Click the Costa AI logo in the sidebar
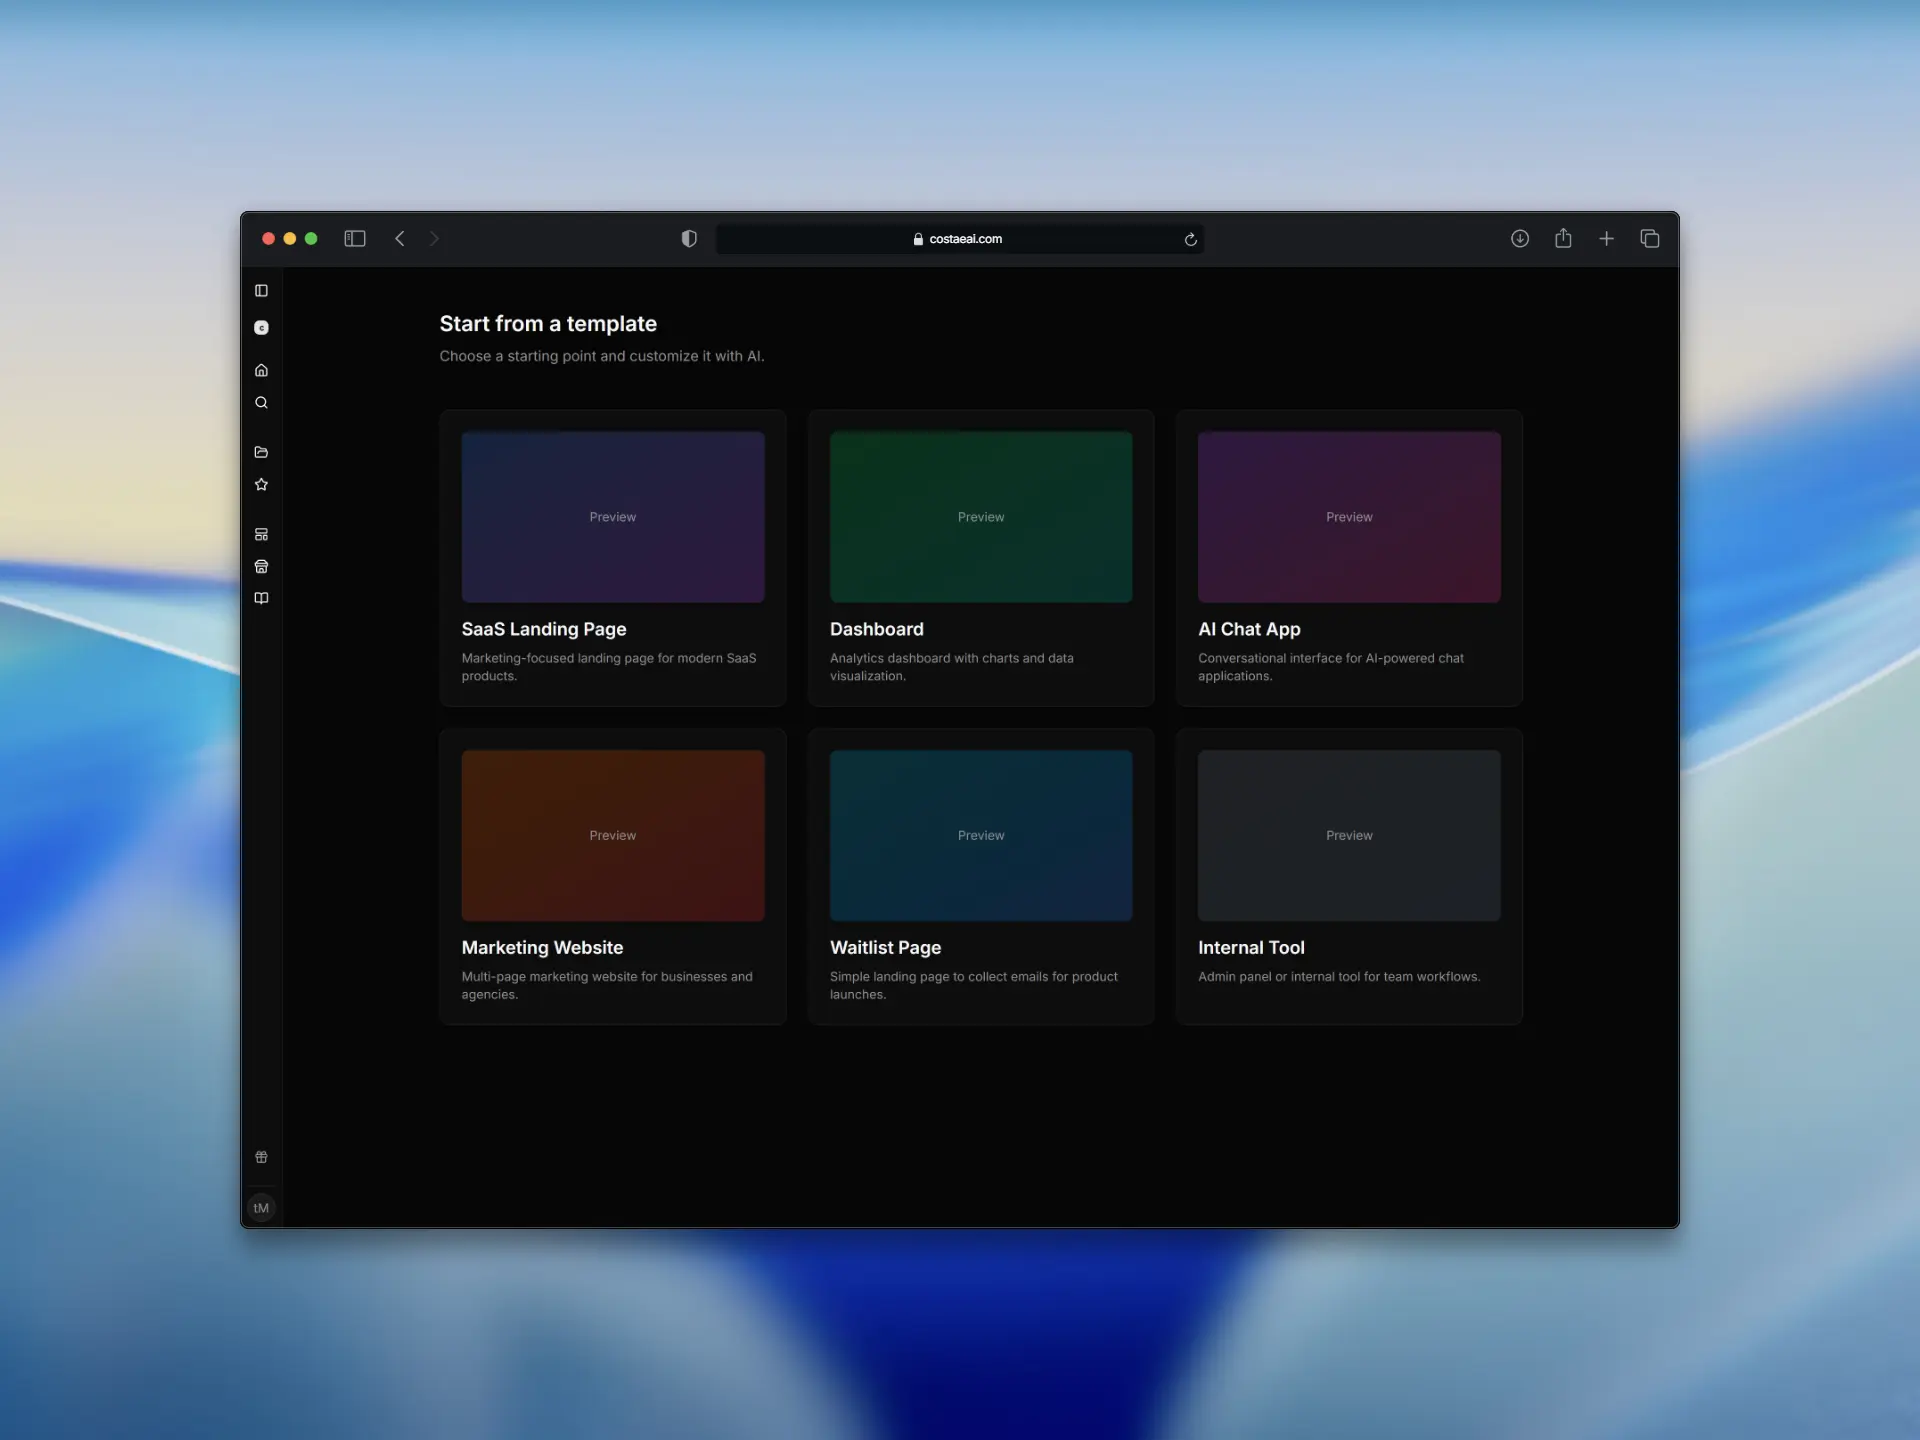 [262, 327]
